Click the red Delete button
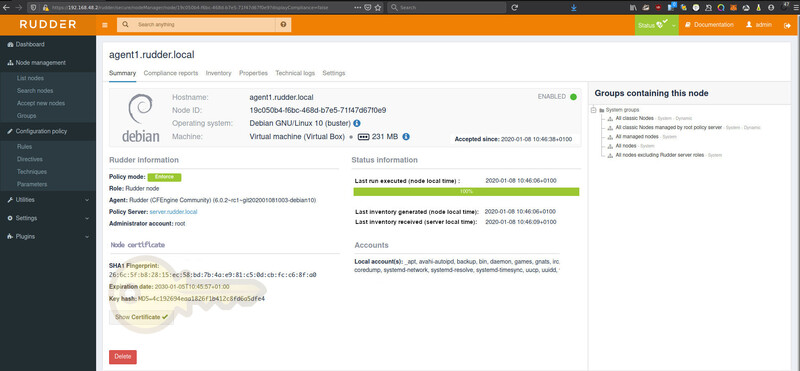Image resolution: width=800 pixels, height=371 pixels. [x=123, y=357]
